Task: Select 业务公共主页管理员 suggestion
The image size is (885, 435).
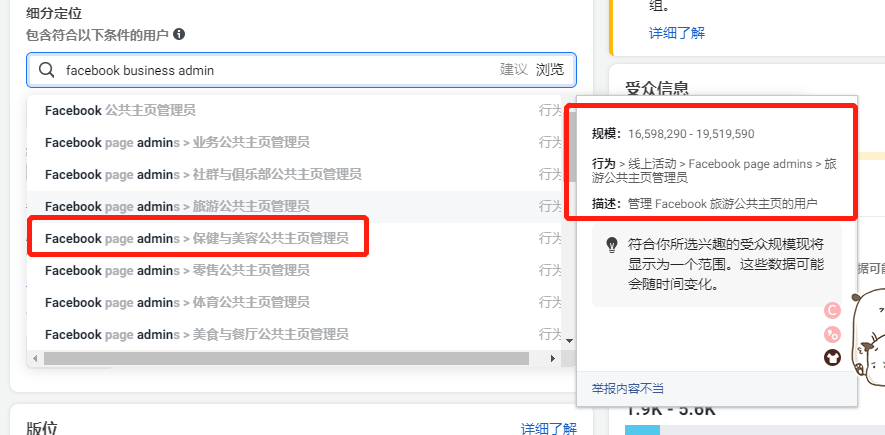Action: [294, 142]
